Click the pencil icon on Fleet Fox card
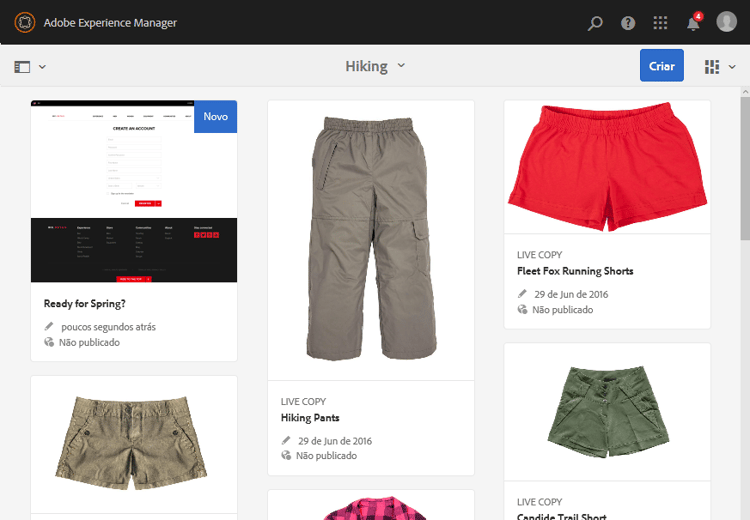Image resolution: width=750 pixels, height=520 pixels. (522, 293)
